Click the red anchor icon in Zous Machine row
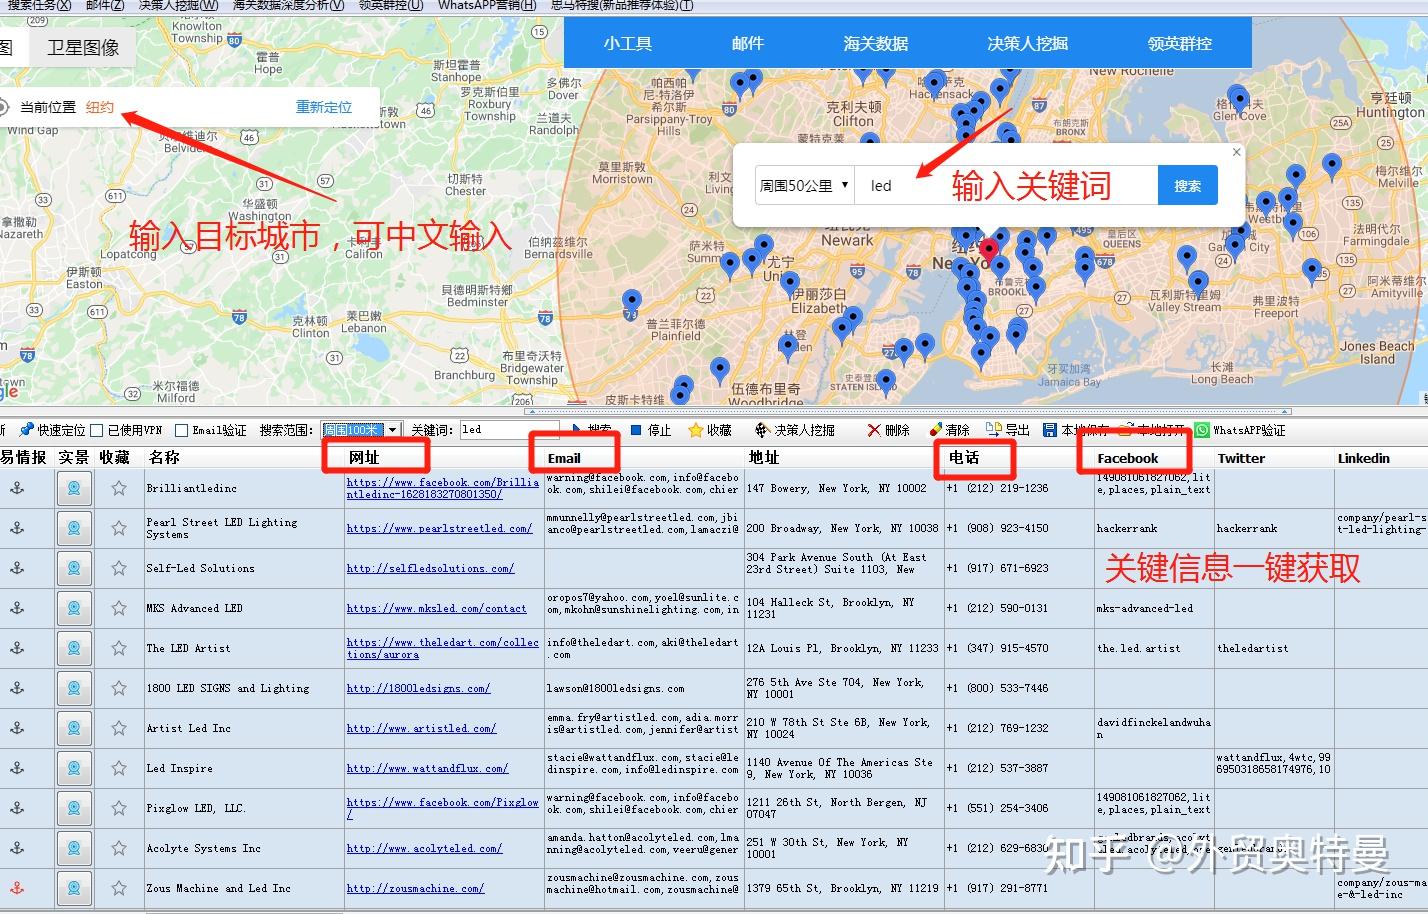1428x914 pixels. [17, 888]
